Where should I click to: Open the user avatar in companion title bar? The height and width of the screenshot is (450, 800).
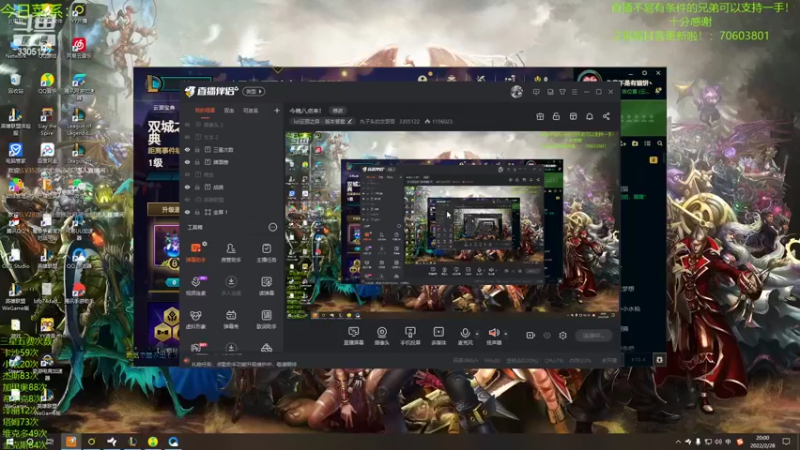516,92
